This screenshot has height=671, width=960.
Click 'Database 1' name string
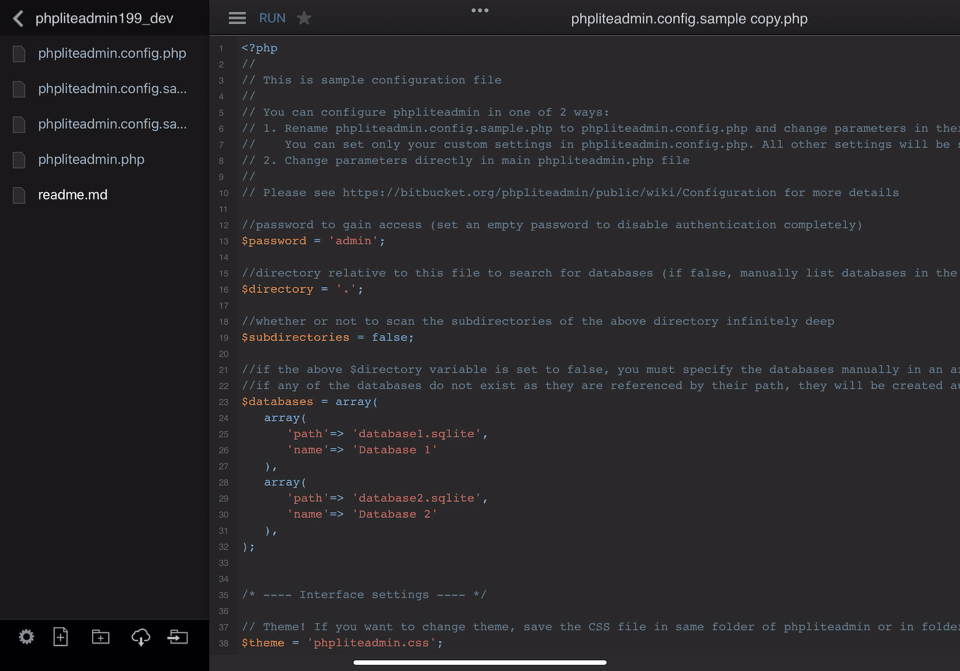(x=395, y=450)
